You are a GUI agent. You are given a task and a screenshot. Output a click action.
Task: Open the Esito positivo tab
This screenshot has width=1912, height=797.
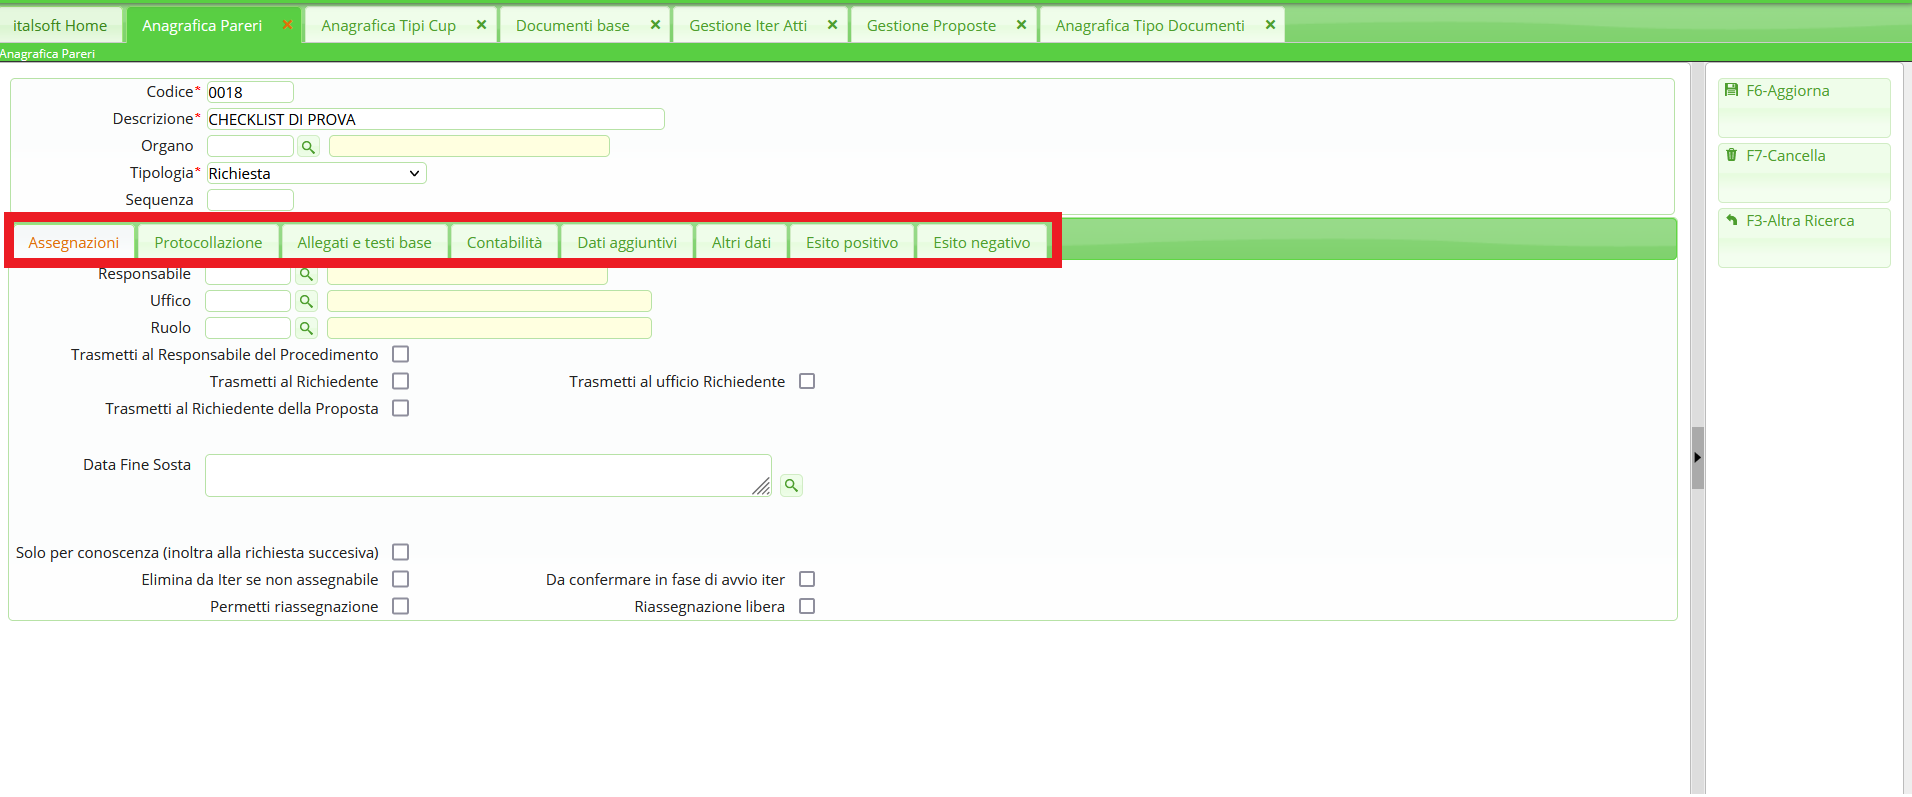852,243
